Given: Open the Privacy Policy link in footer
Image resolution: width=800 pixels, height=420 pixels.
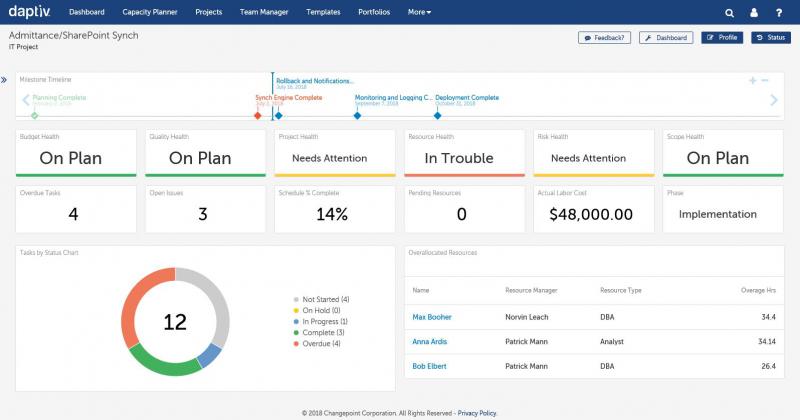Looking at the screenshot, I should tap(476, 412).
